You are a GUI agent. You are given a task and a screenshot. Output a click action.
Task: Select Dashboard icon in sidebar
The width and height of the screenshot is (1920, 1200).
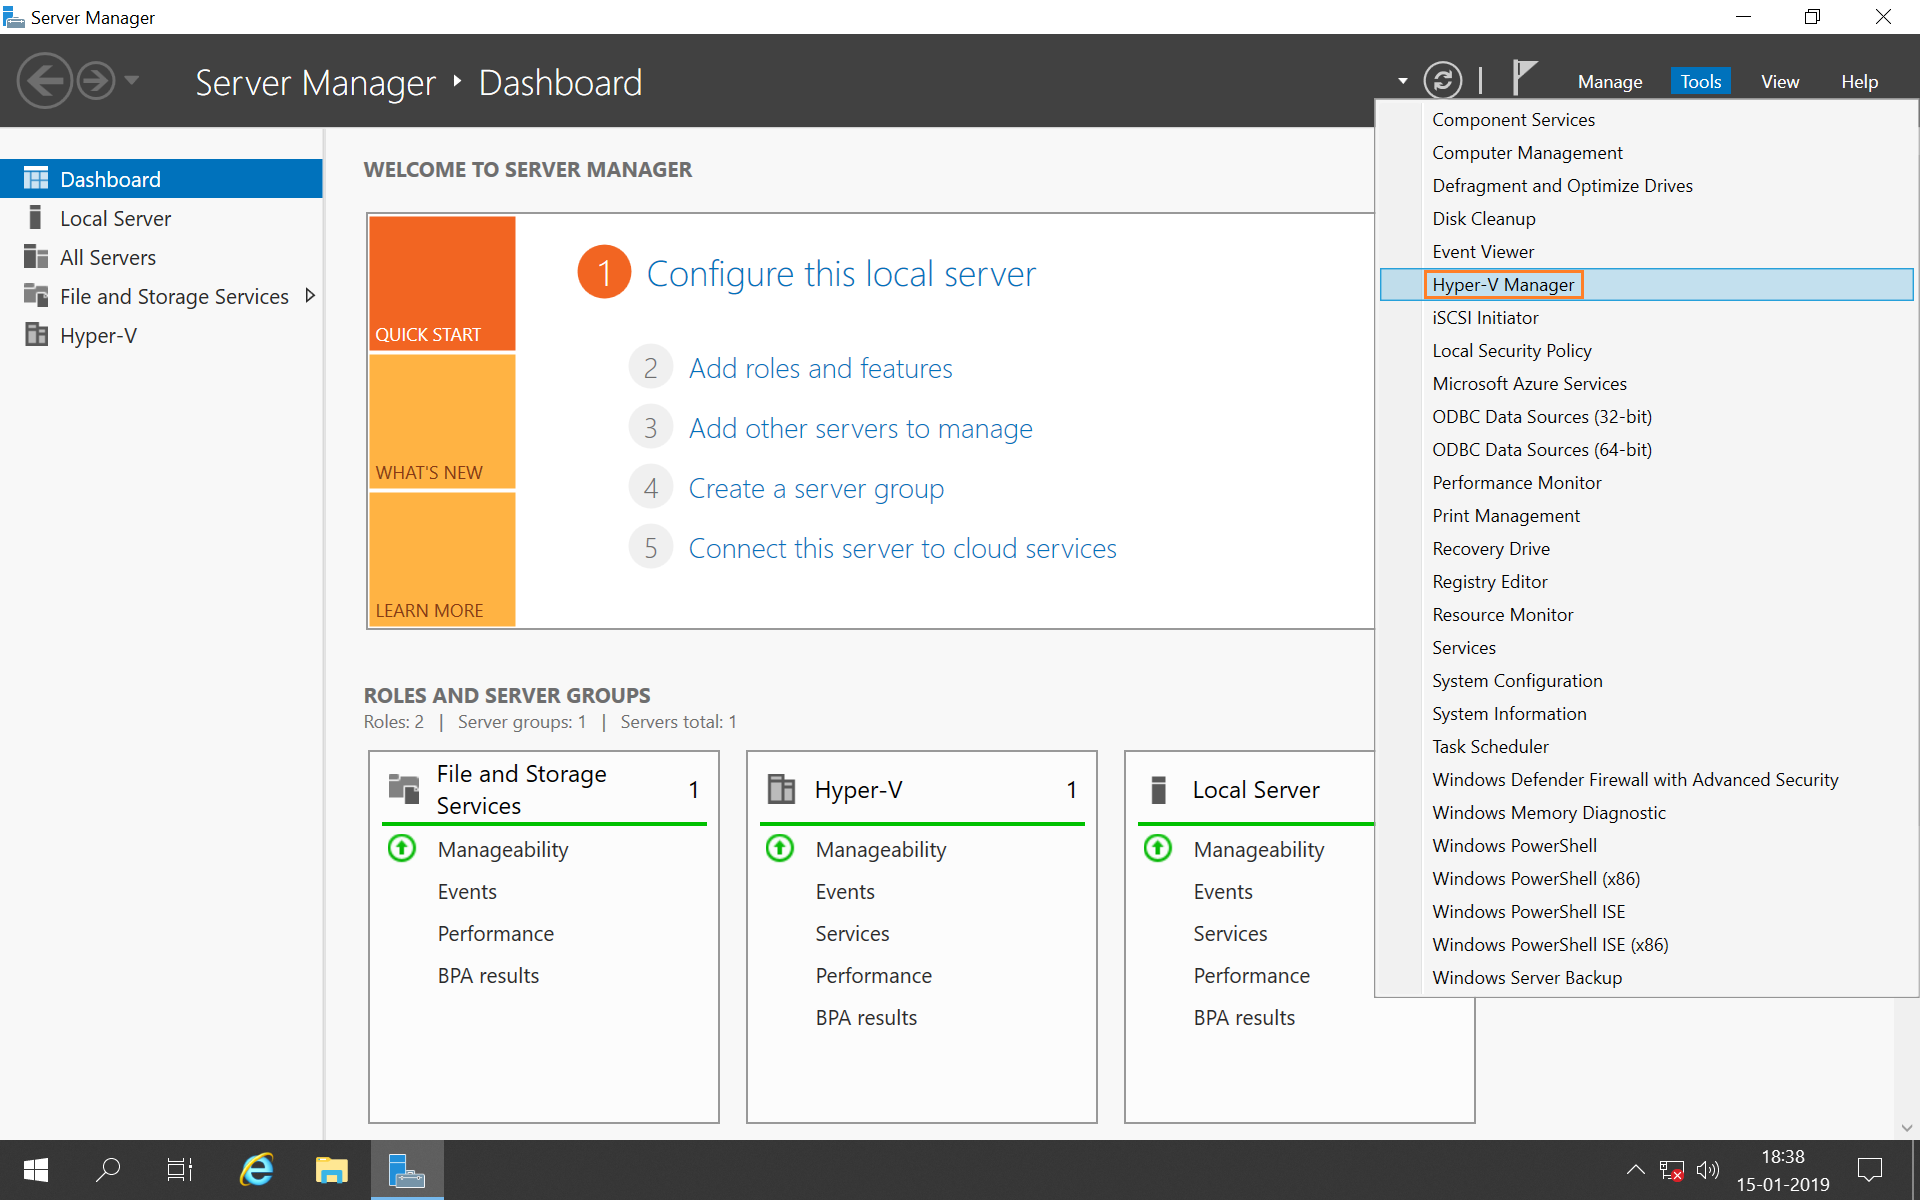pos(36,179)
